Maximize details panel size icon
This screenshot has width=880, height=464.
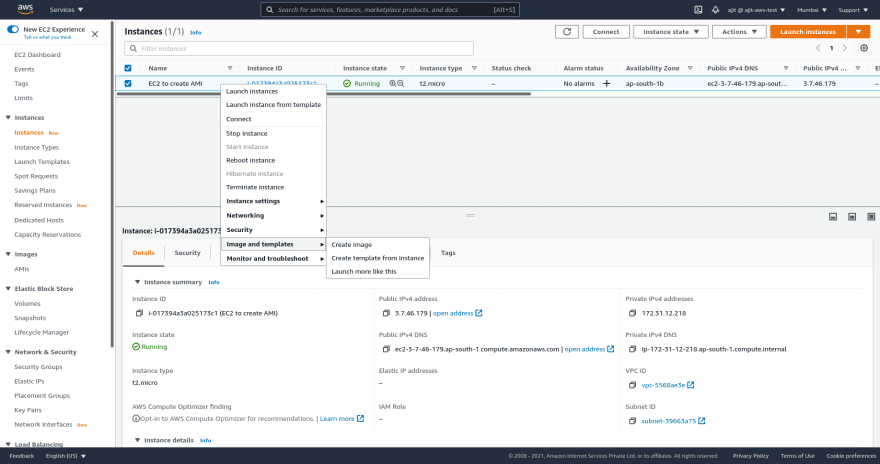click(871, 217)
